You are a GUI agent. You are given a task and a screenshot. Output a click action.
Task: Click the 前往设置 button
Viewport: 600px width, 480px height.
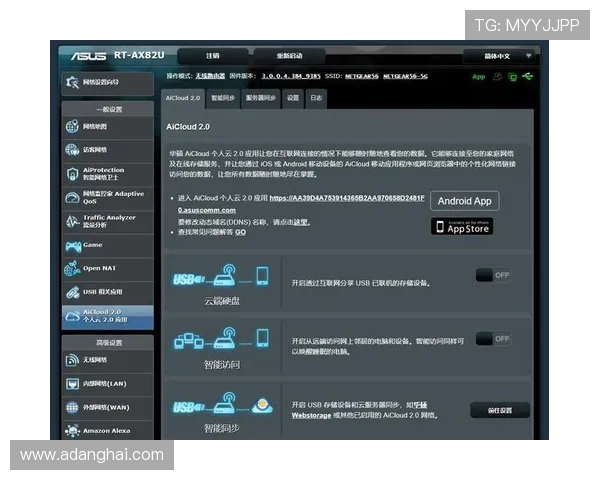pyautogui.click(x=500, y=410)
